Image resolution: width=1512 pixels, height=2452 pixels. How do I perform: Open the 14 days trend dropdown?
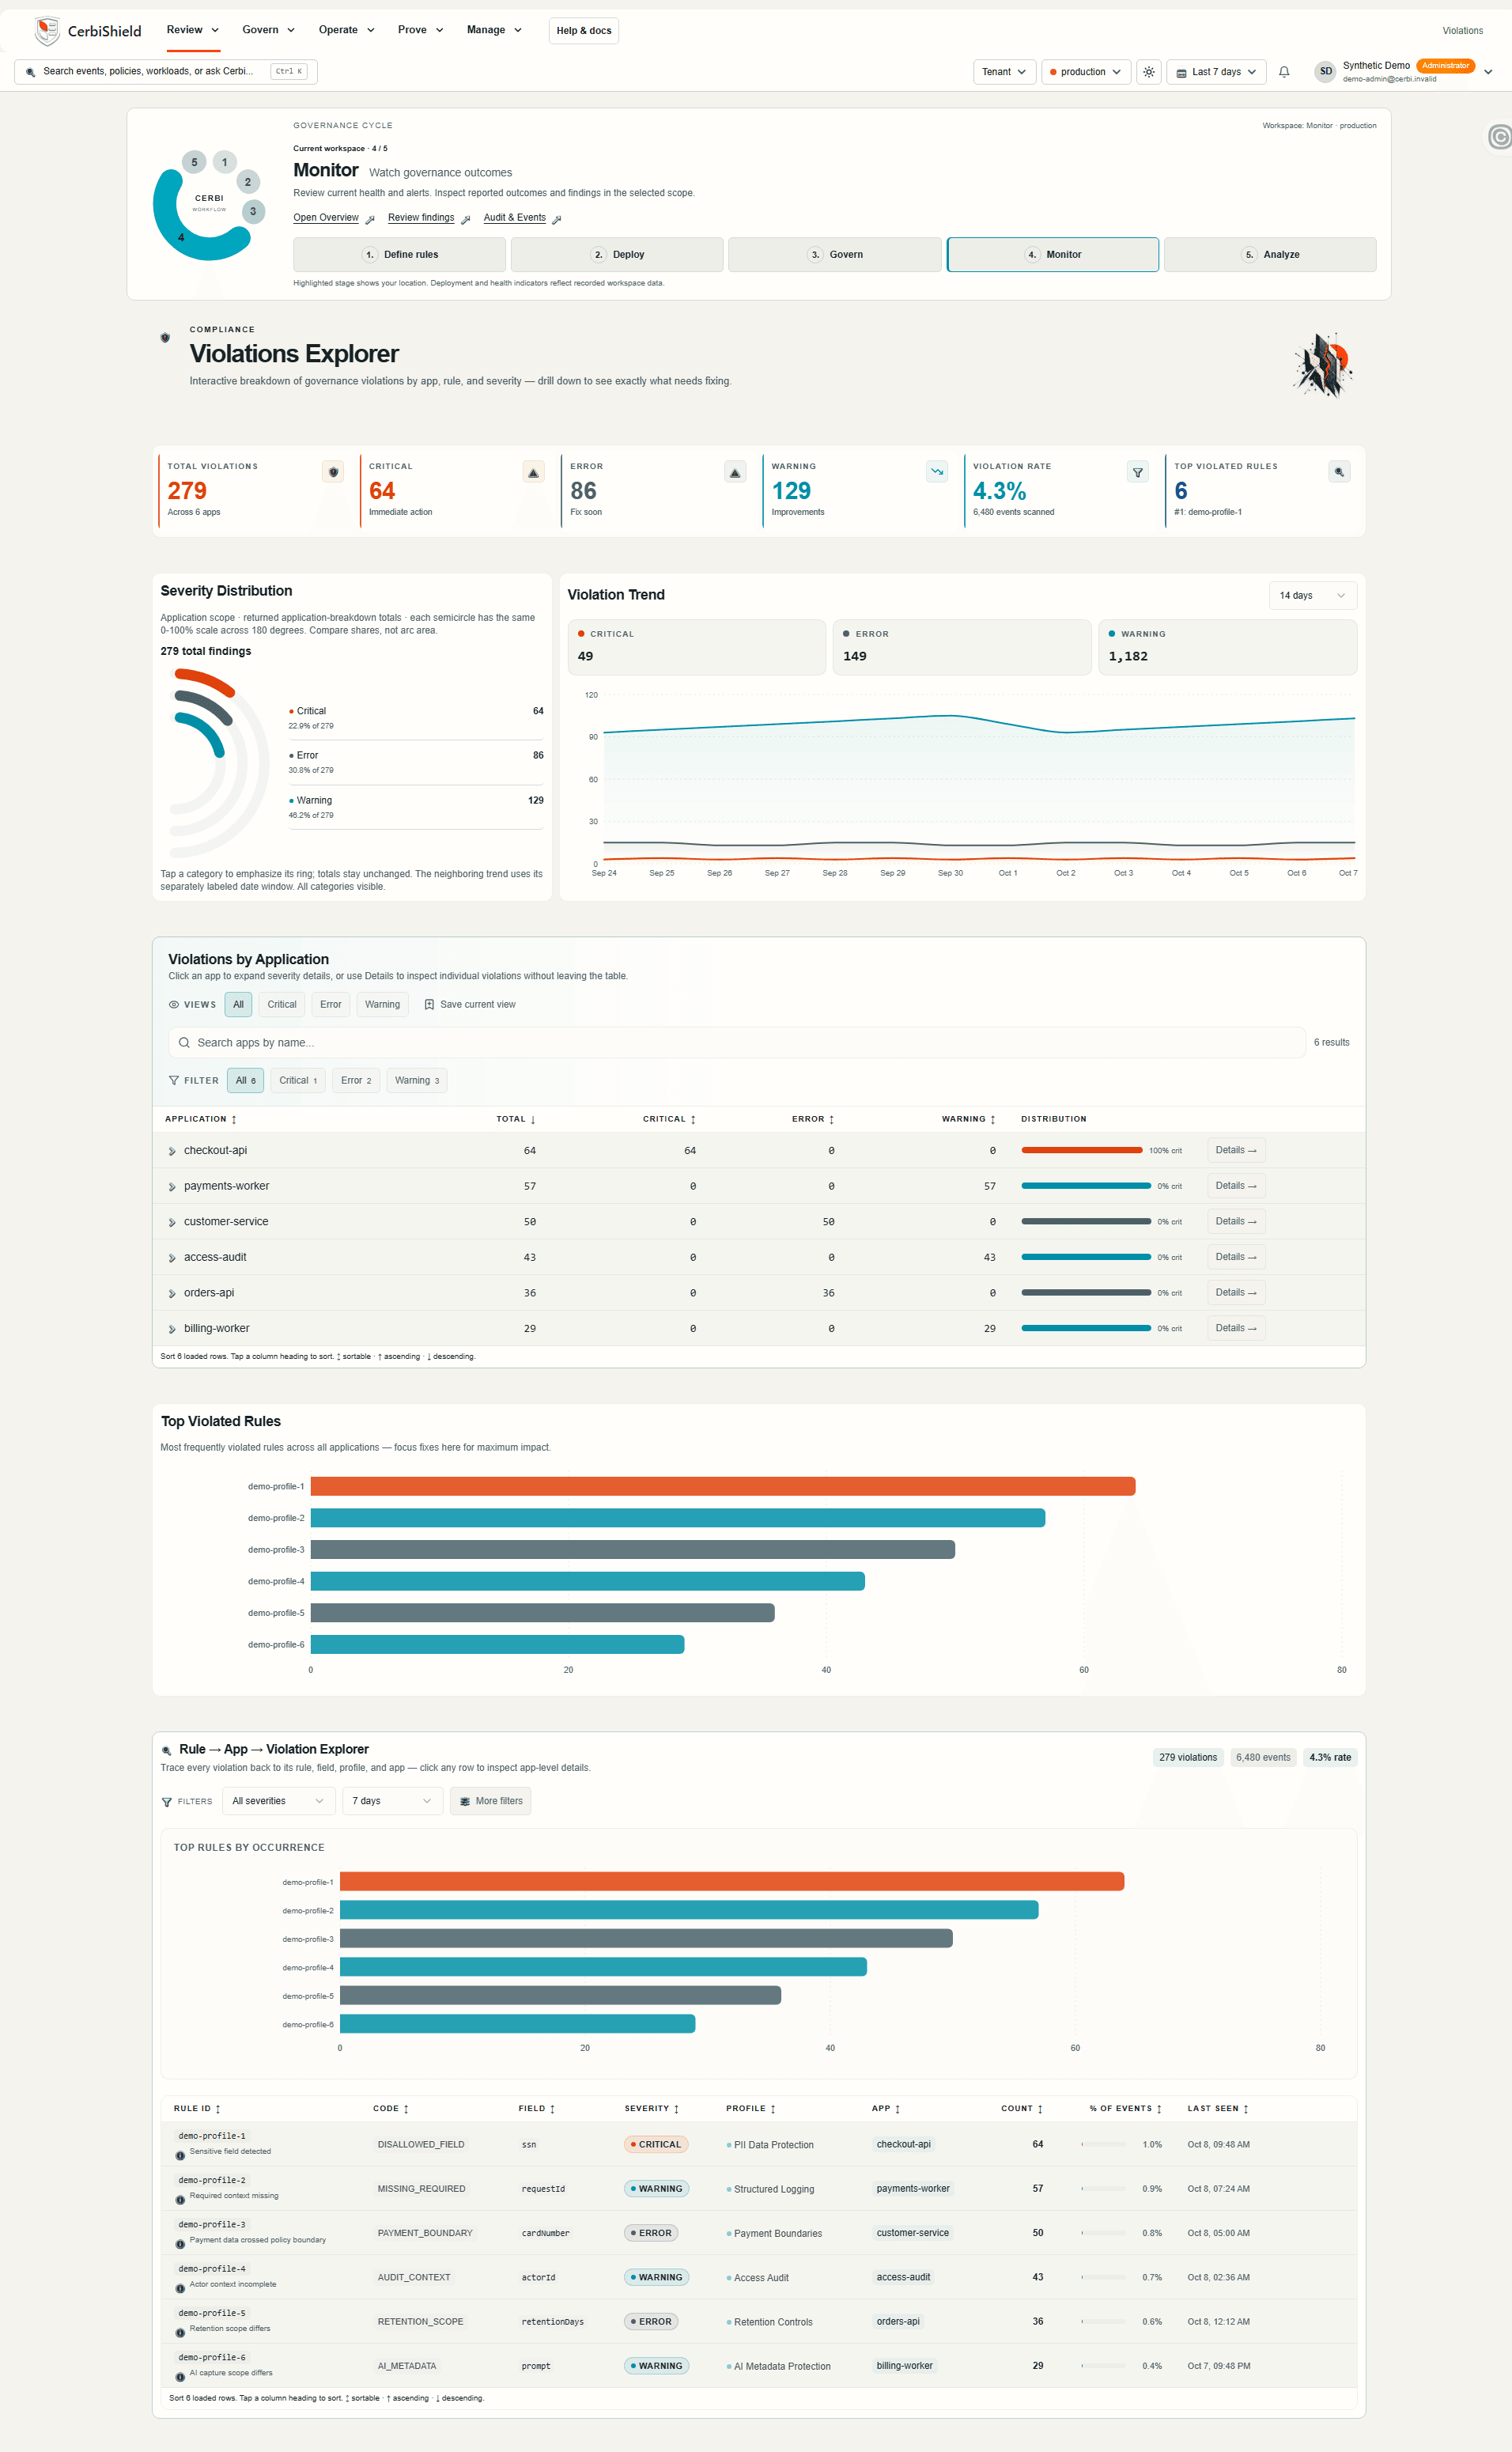pyautogui.click(x=1312, y=595)
